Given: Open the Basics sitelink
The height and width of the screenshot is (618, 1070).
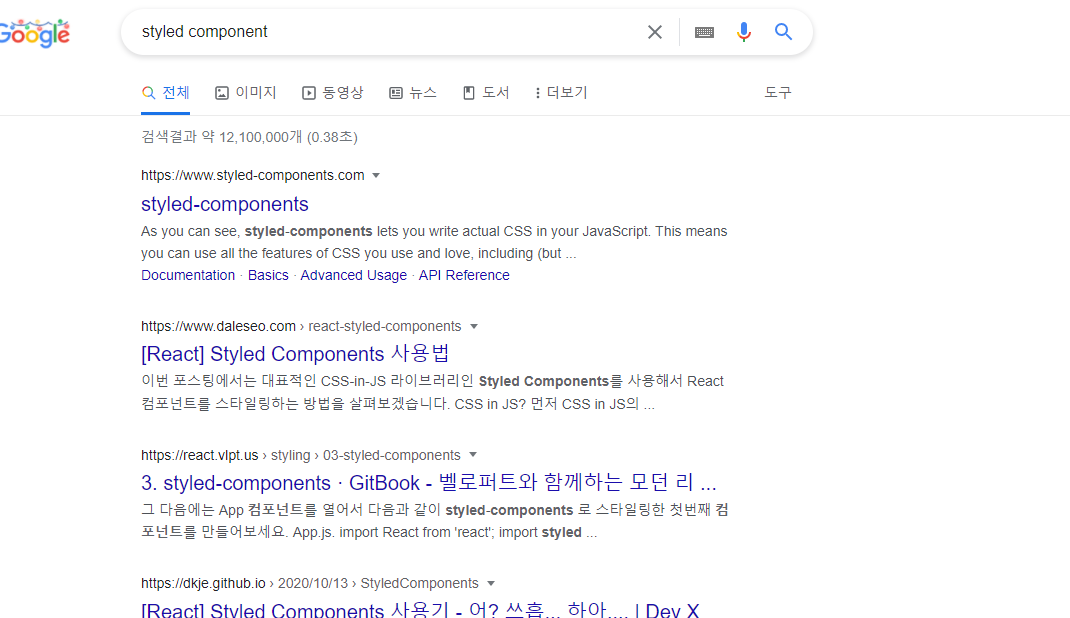Looking at the screenshot, I should (x=268, y=276).
